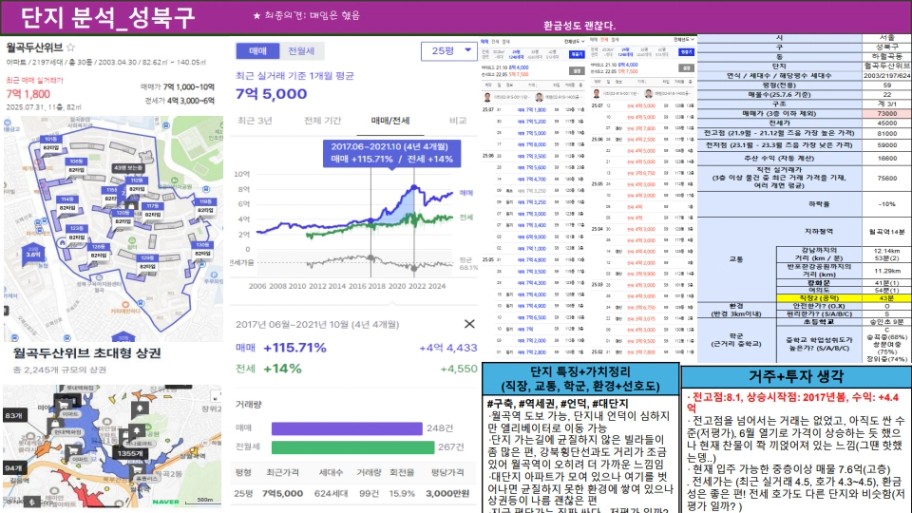Click the 7억 5,200 row in 매매 list
Viewport: 912px width, 513px height.
(532, 122)
